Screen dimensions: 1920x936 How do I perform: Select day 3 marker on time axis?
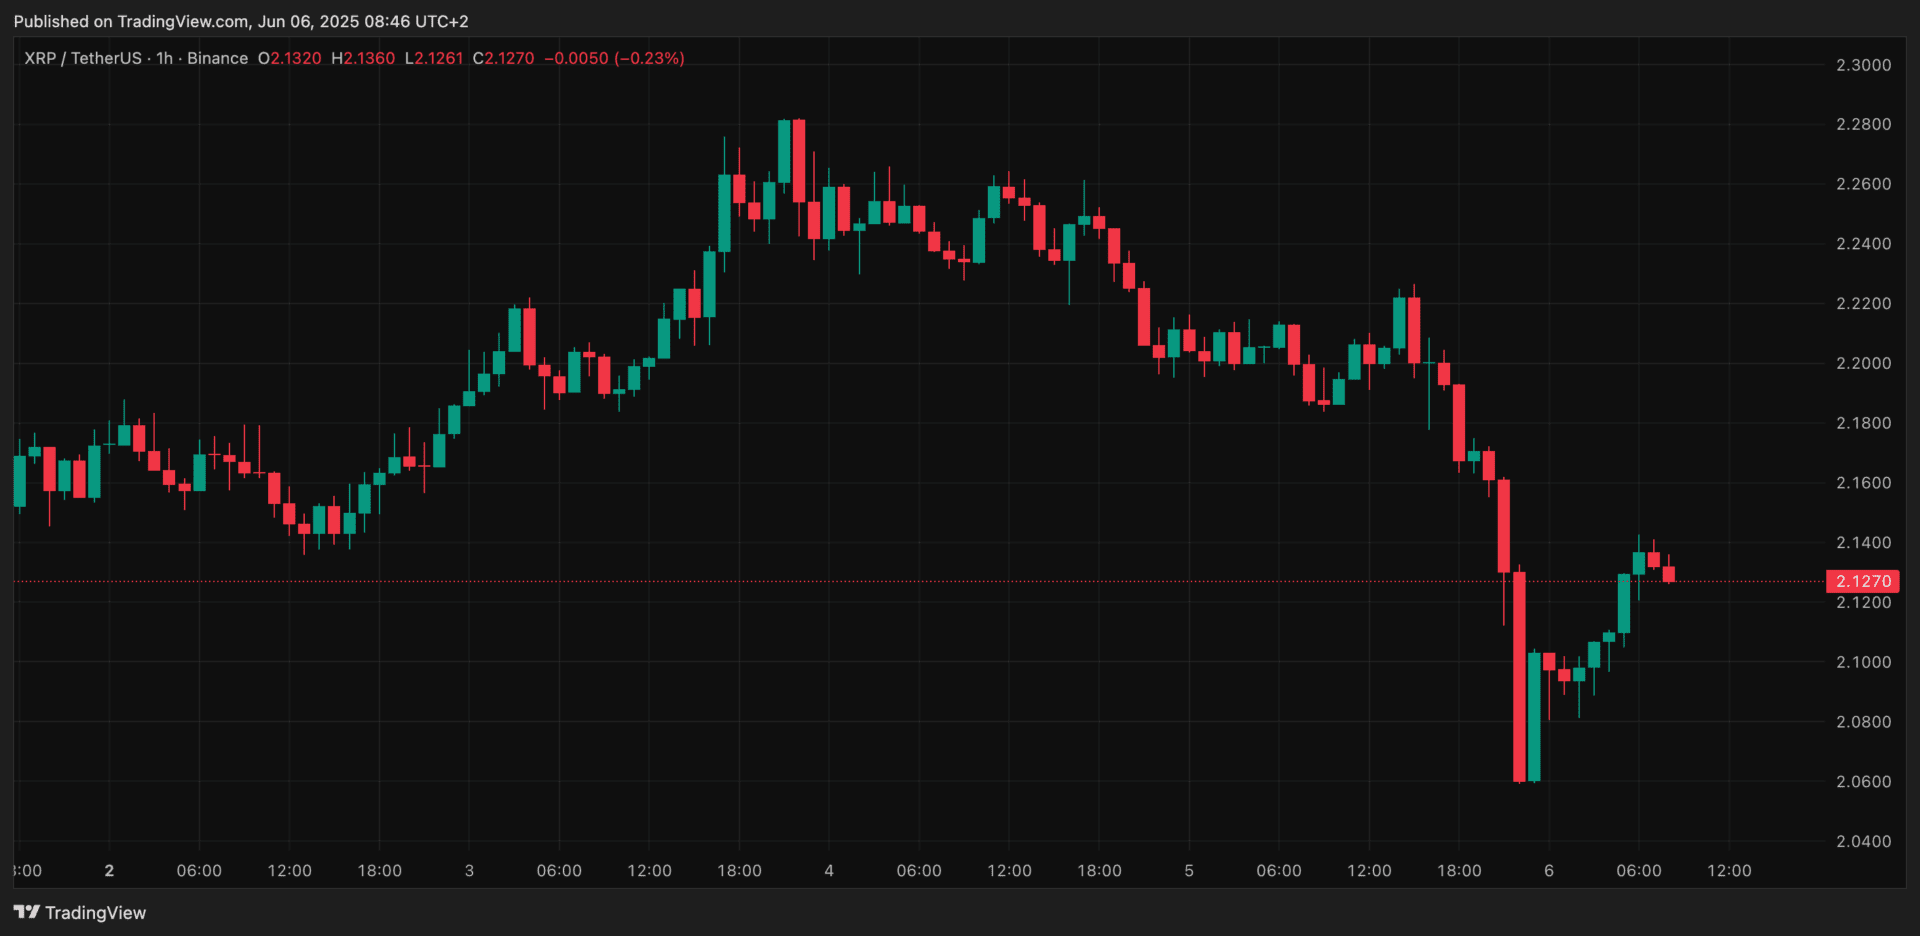469,870
